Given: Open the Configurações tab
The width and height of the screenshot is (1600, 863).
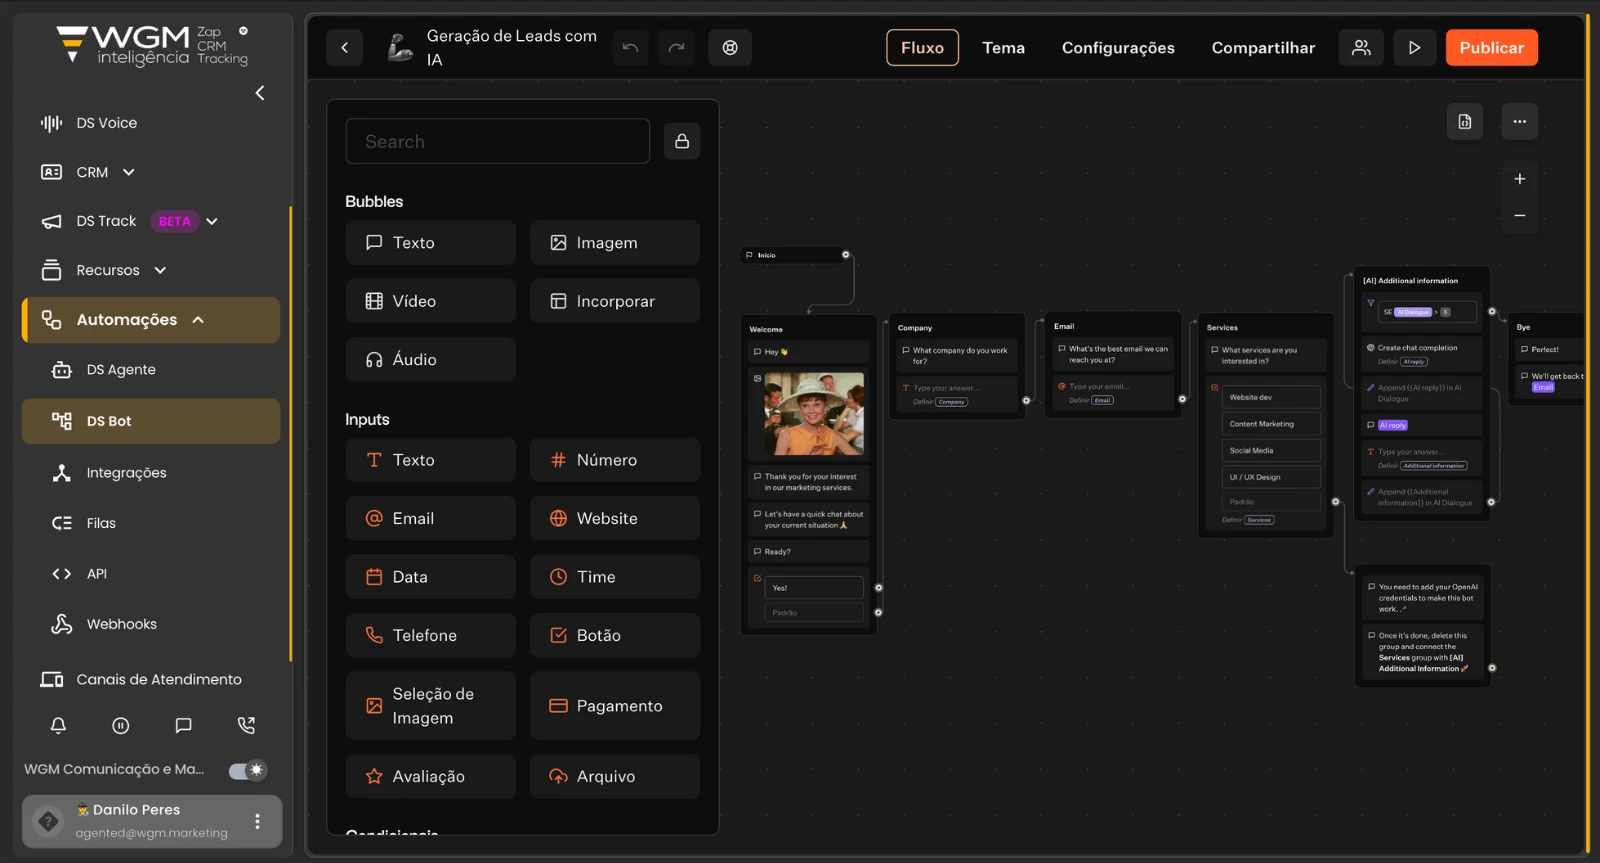Looking at the screenshot, I should [x=1118, y=47].
